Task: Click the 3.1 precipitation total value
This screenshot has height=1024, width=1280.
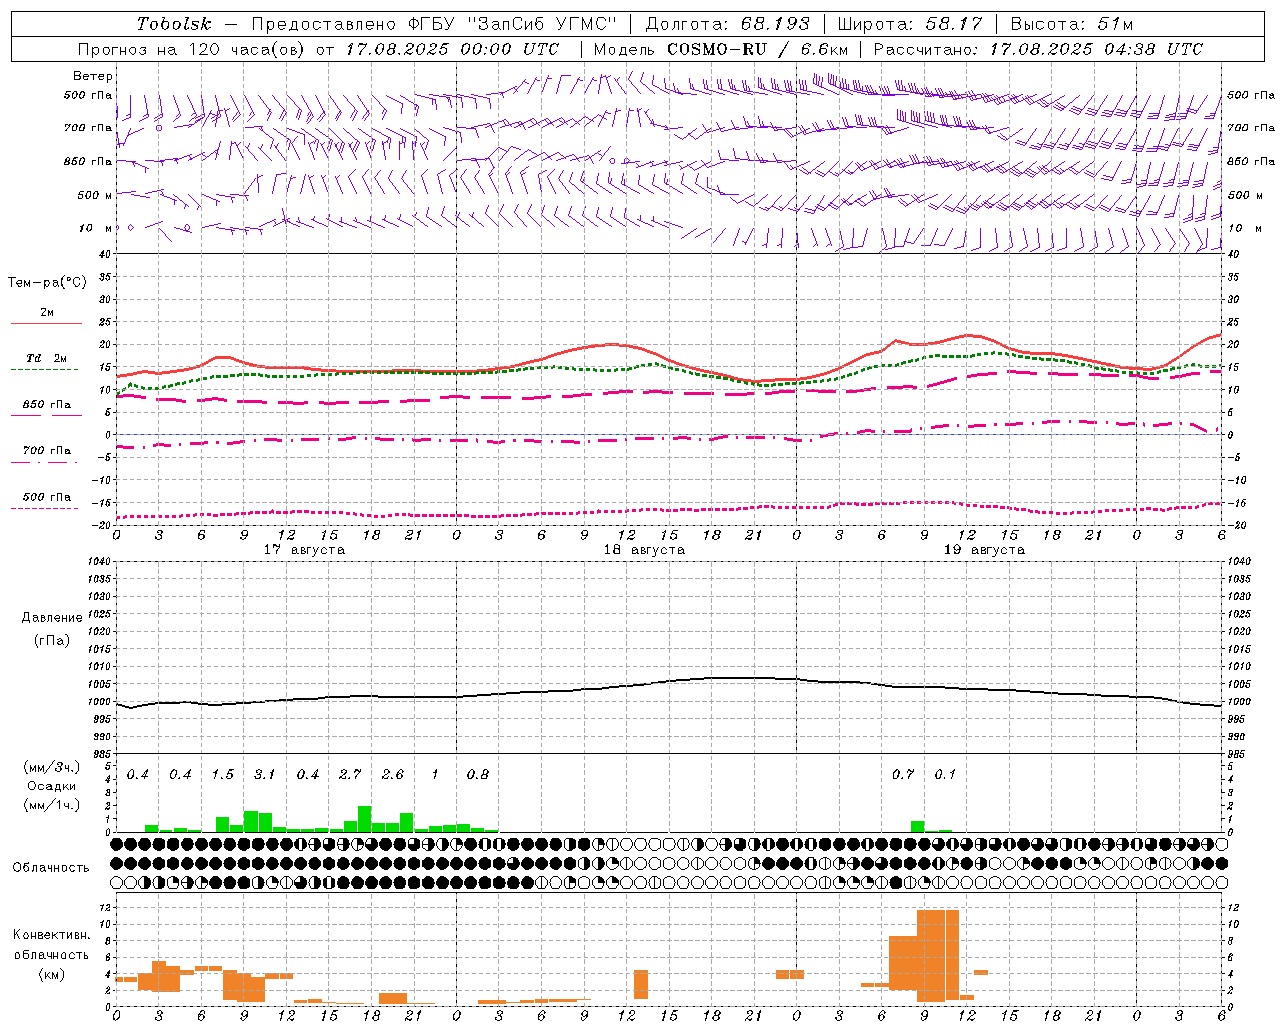Action: [264, 775]
